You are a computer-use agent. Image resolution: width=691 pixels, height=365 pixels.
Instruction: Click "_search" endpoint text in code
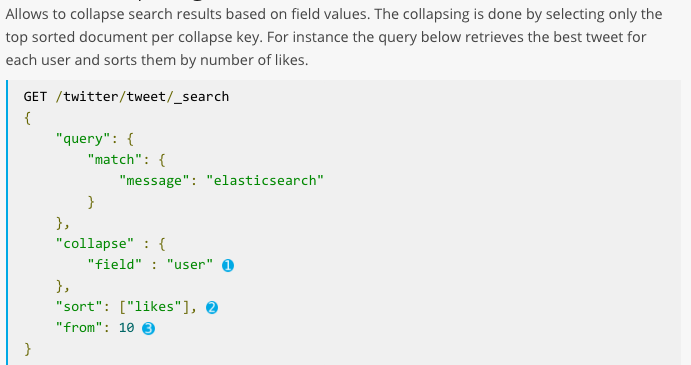point(201,97)
